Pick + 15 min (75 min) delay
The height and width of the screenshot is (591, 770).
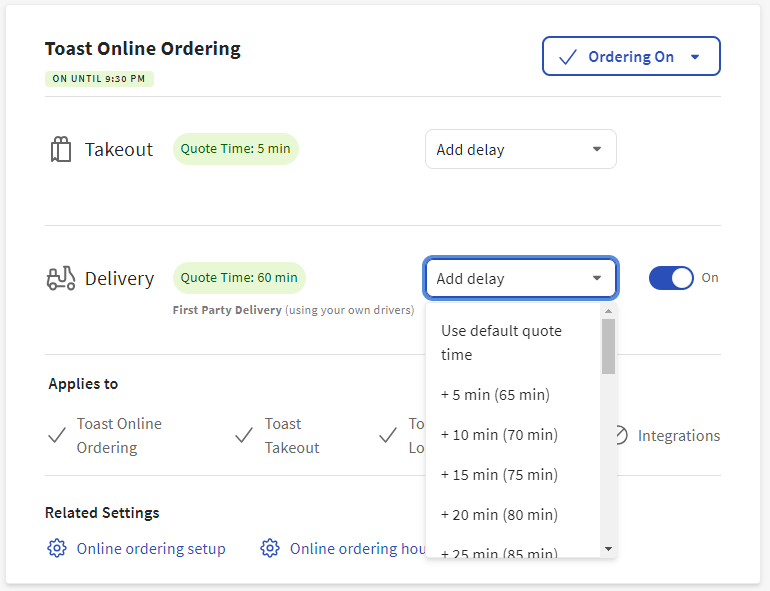coord(499,475)
